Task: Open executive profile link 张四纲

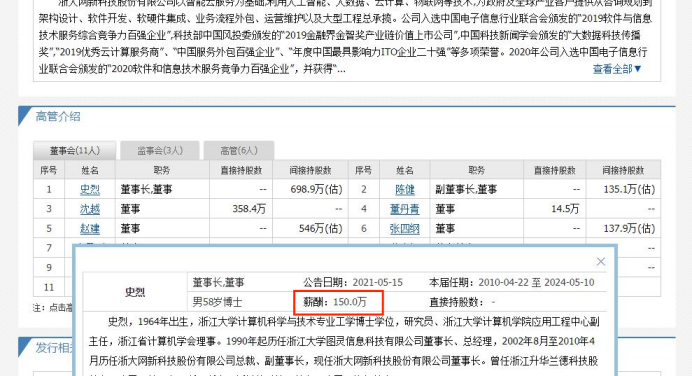Action: tap(405, 229)
